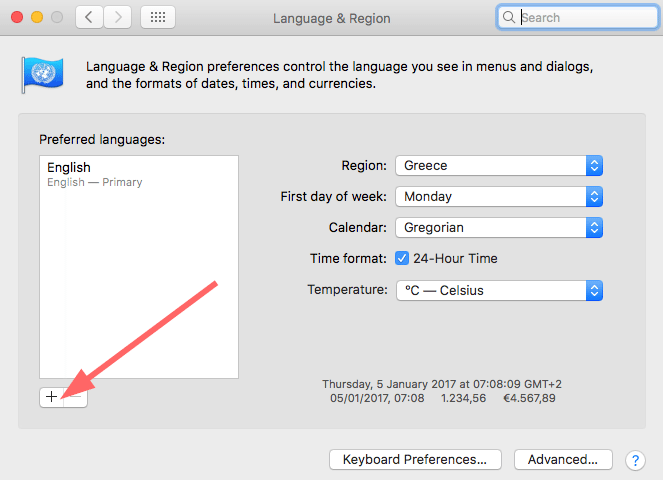Close window with red button
Viewport: 663px width, 480px height.
[x=17, y=17]
